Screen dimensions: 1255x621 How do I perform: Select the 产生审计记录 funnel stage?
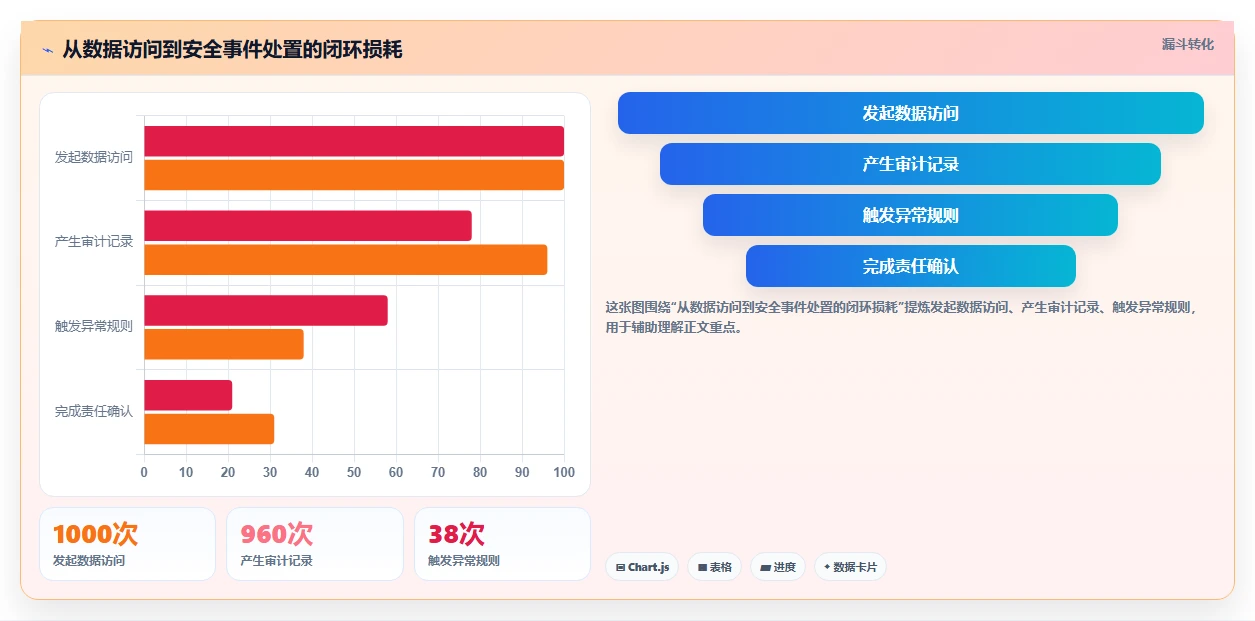911,164
